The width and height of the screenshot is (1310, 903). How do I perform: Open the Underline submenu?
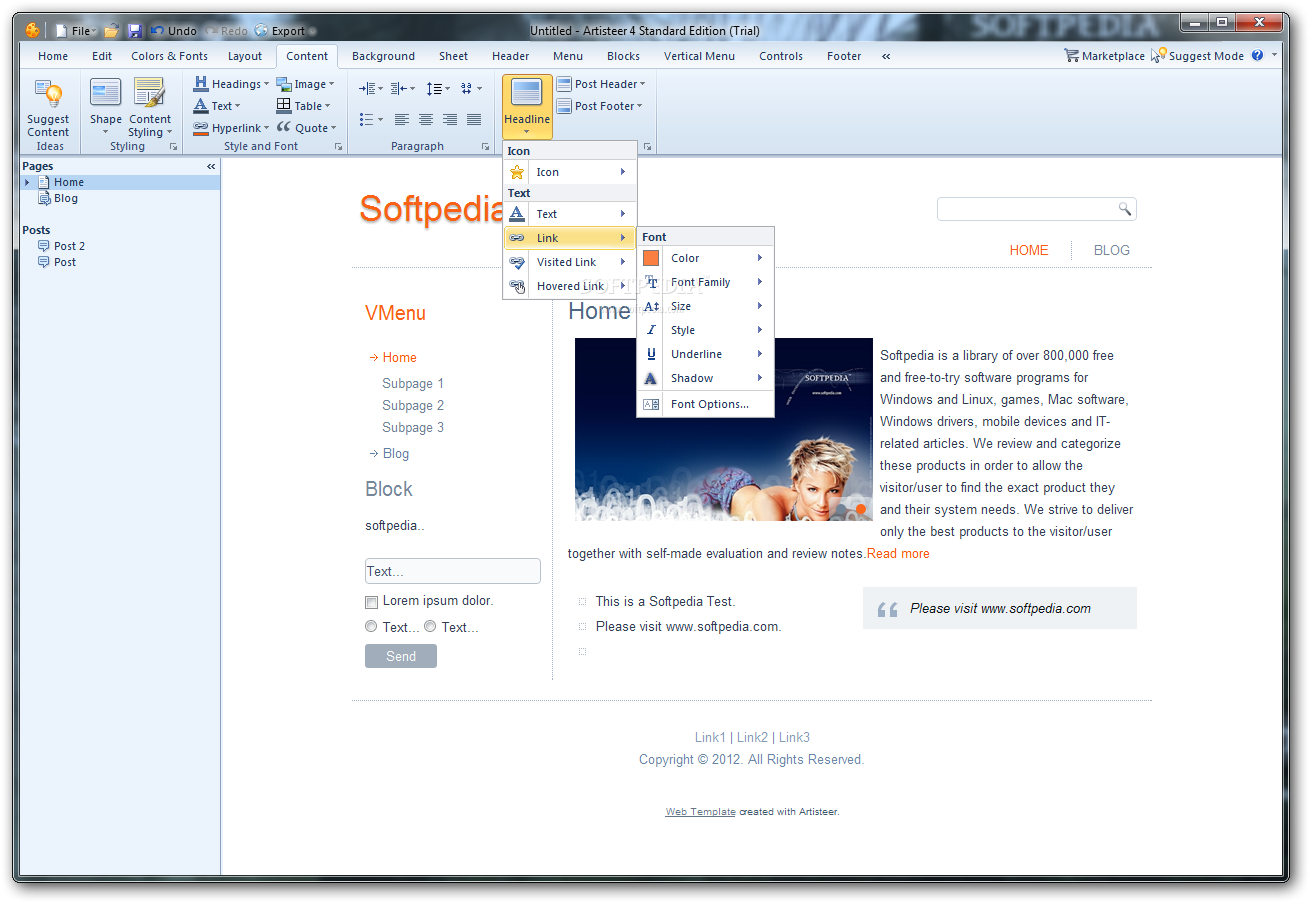(705, 354)
